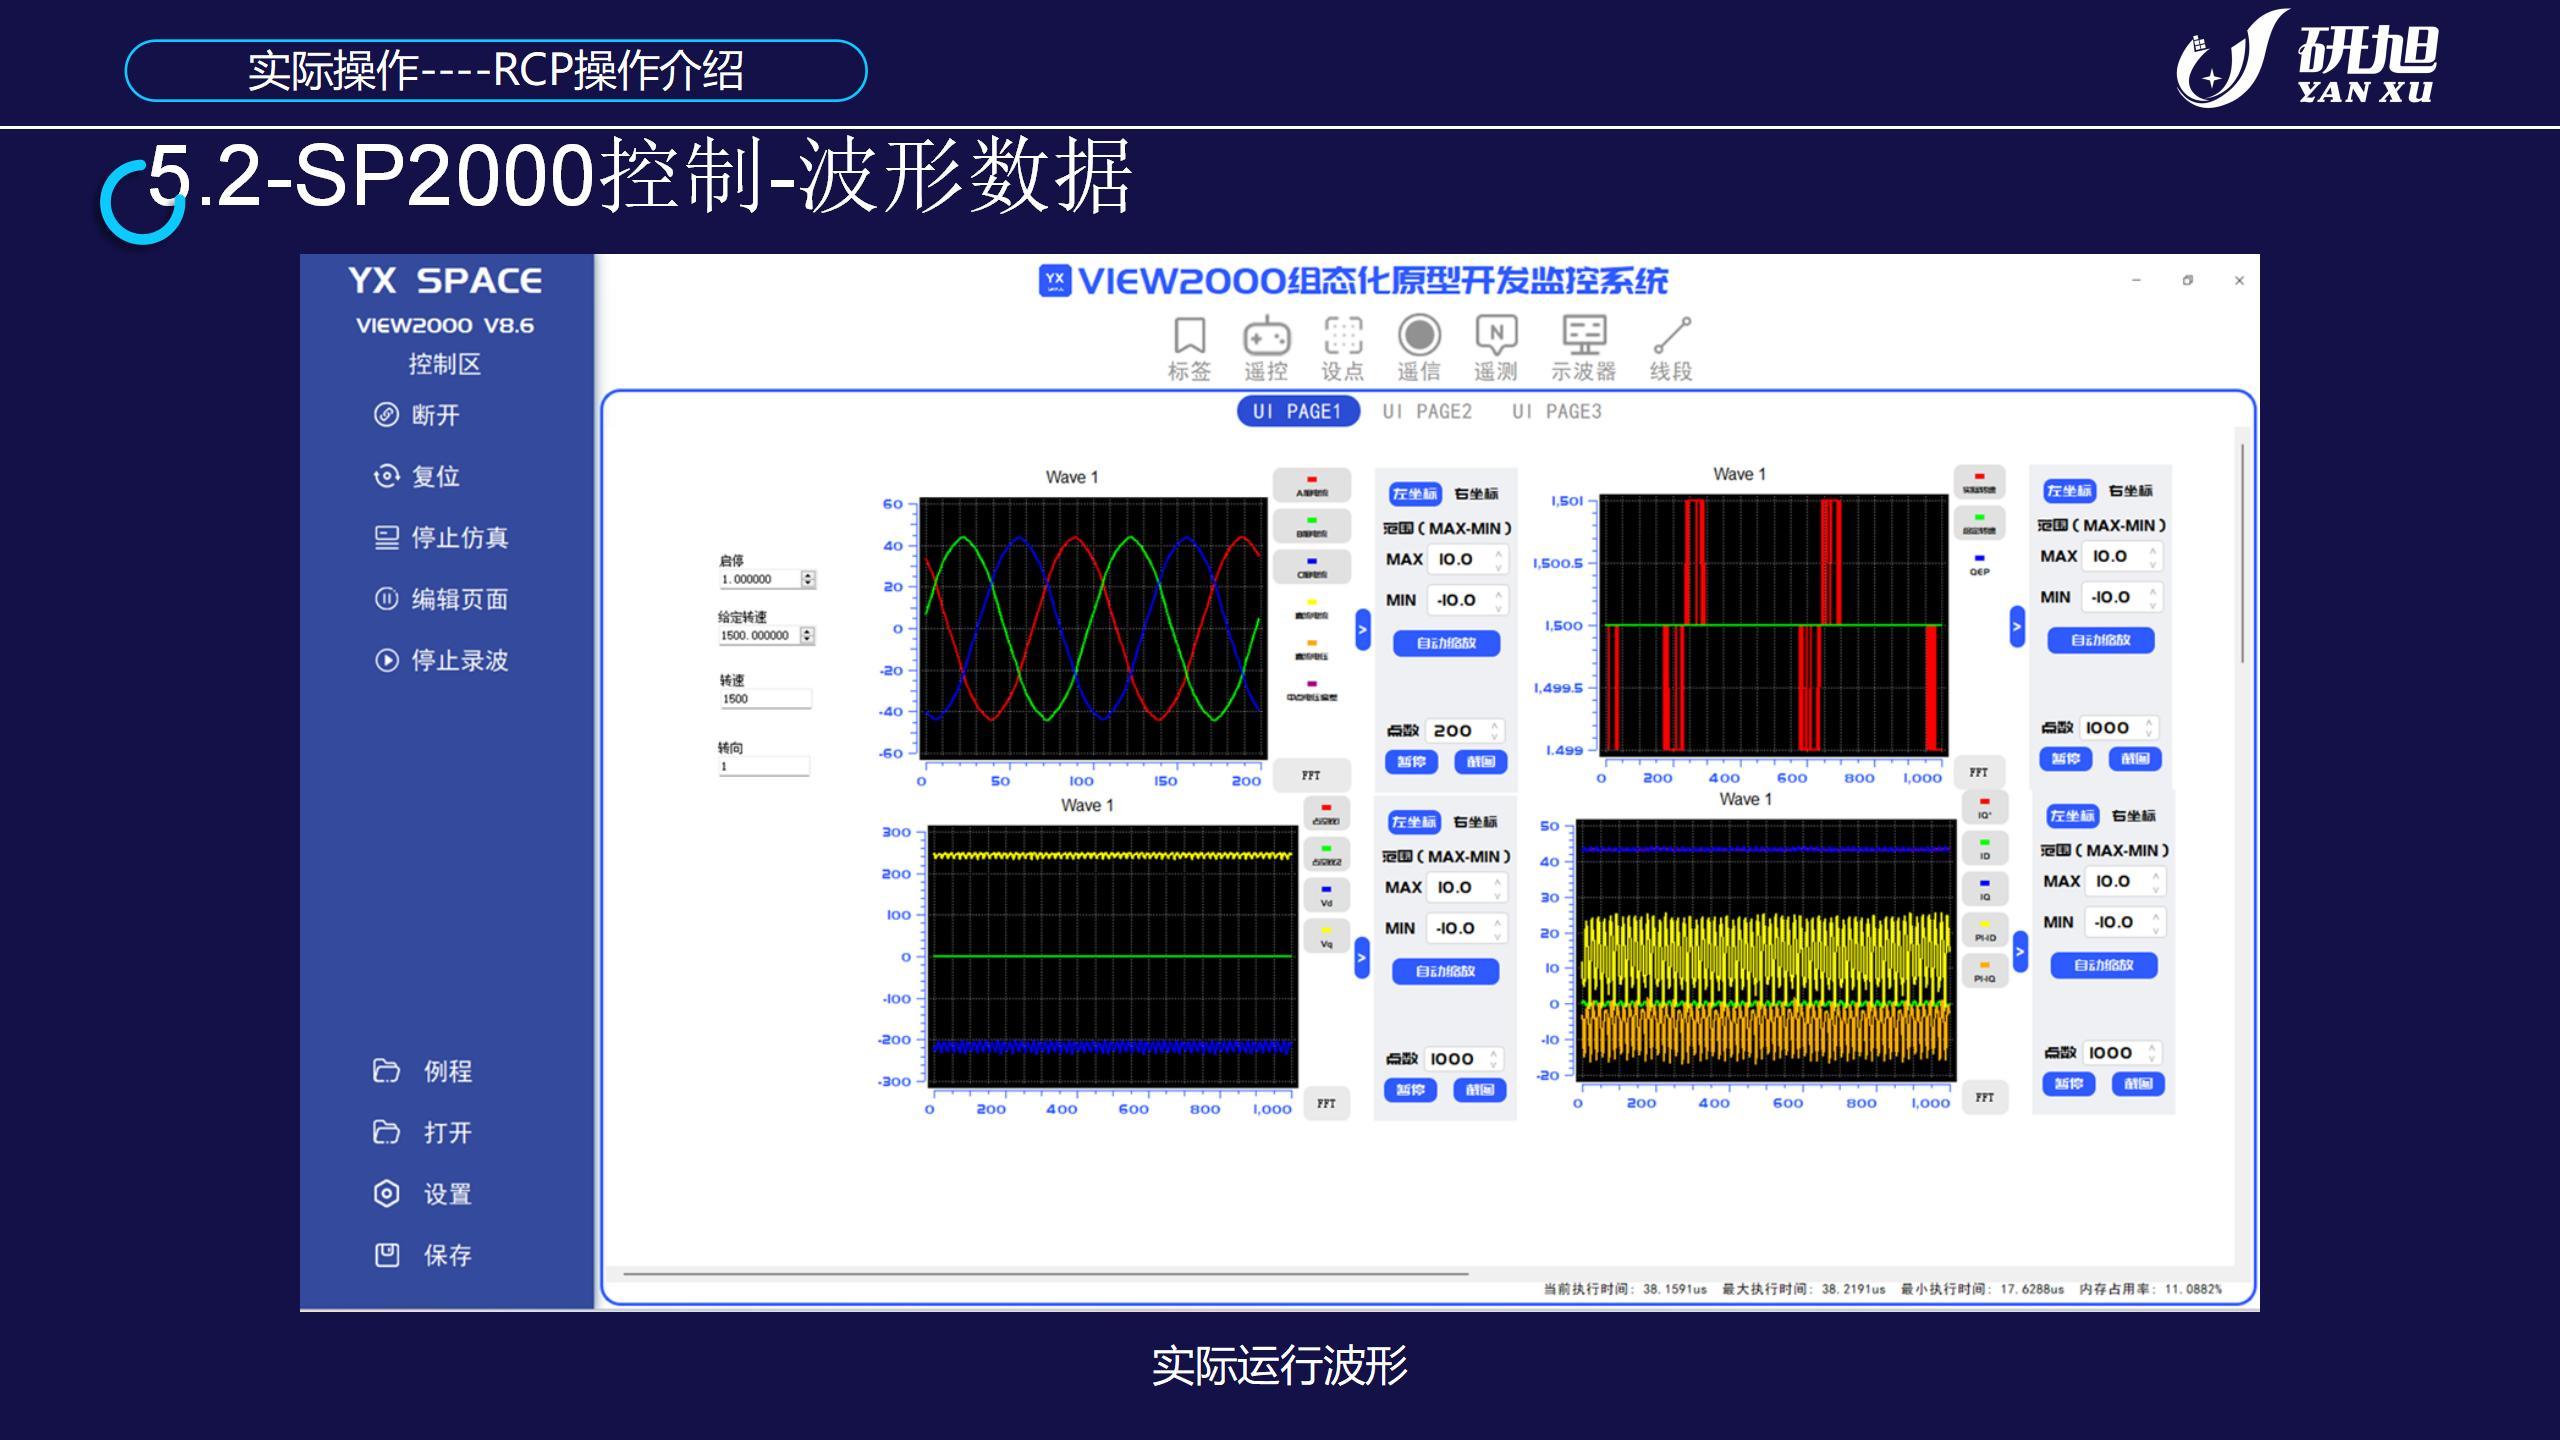Click 打开 open file in sidebar
Viewport: 2560px width, 1440px height.
422,1132
